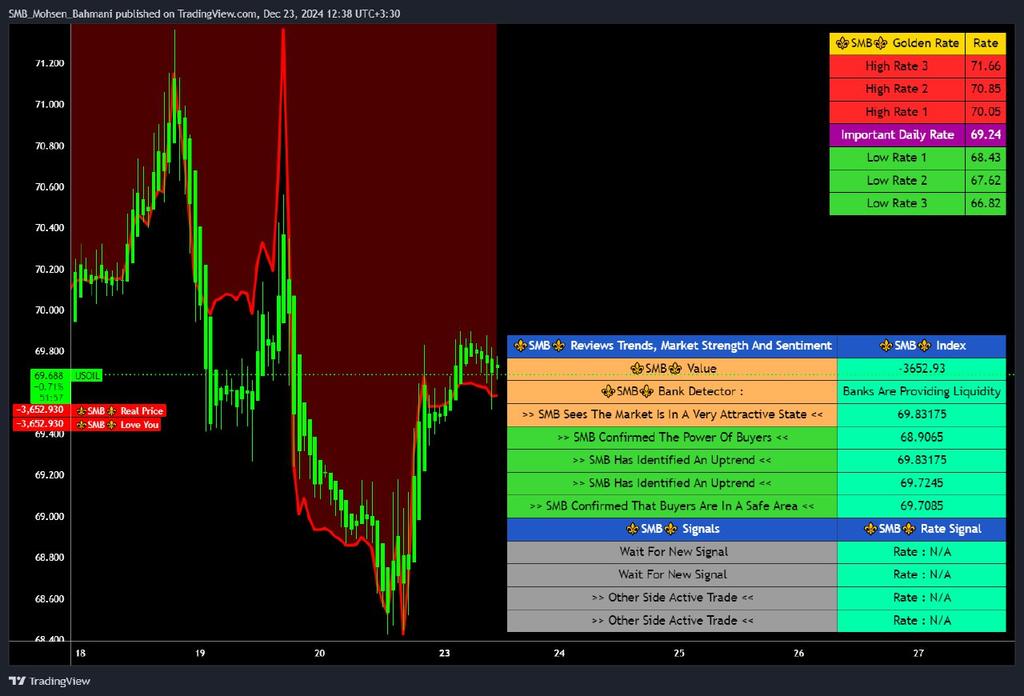Image resolution: width=1024 pixels, height=696 pixels.
Task: Select the "High Rate 3" row label
Action: pos(897,66)
